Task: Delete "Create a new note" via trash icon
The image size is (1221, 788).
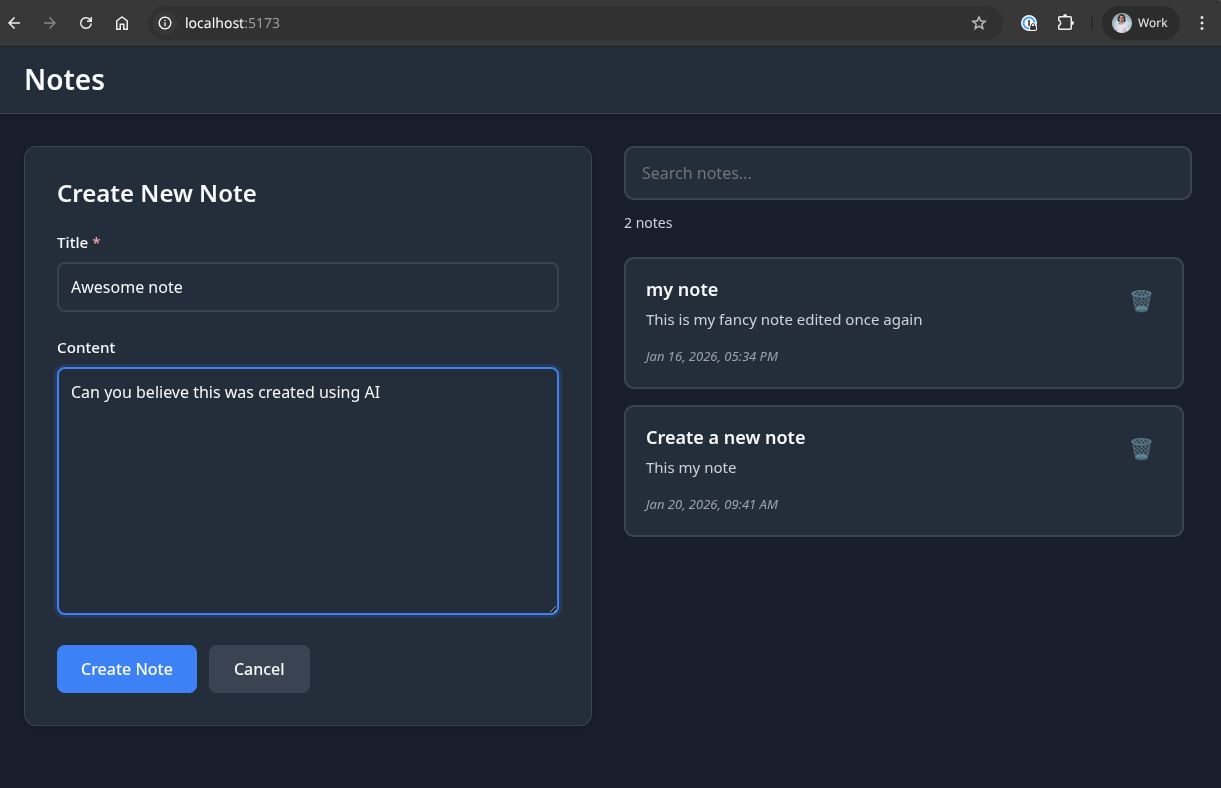Action: (x=1141, y=448)
